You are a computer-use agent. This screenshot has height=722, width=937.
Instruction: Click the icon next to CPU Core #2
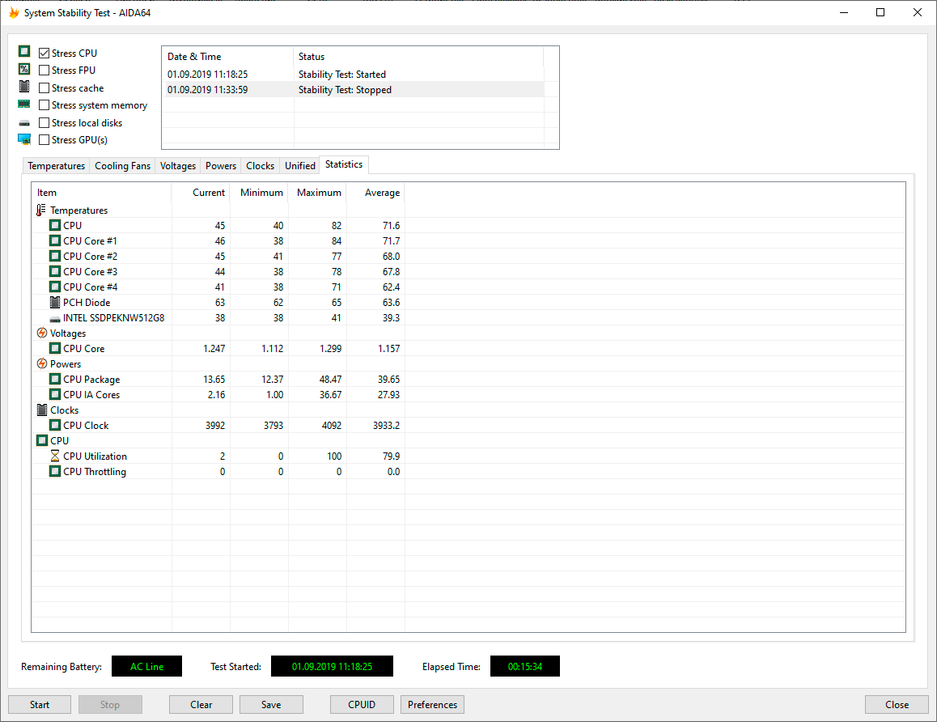[x=54, y=256]
